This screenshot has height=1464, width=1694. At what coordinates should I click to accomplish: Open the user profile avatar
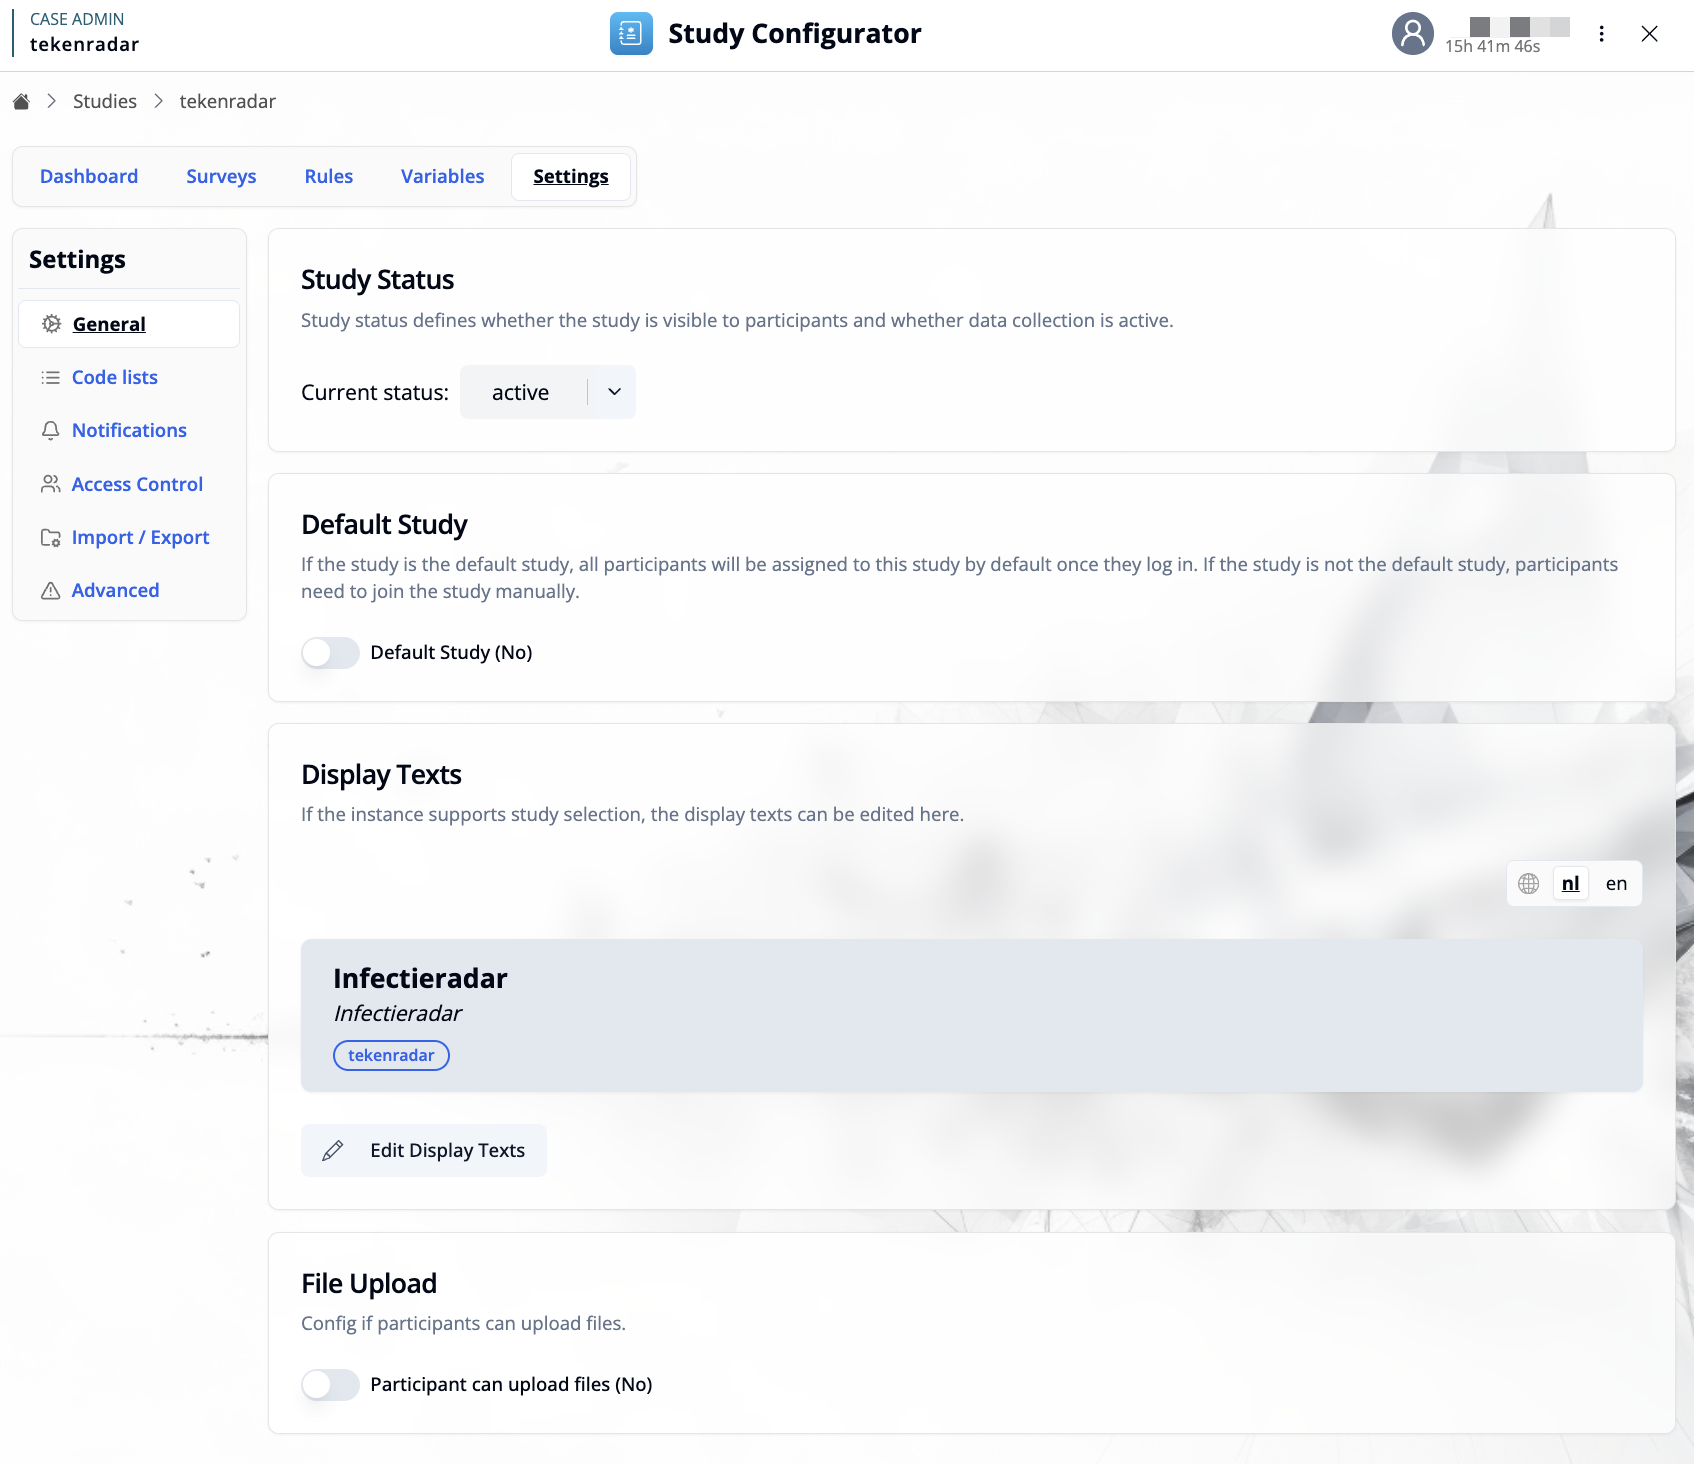tap(1412, 34)
